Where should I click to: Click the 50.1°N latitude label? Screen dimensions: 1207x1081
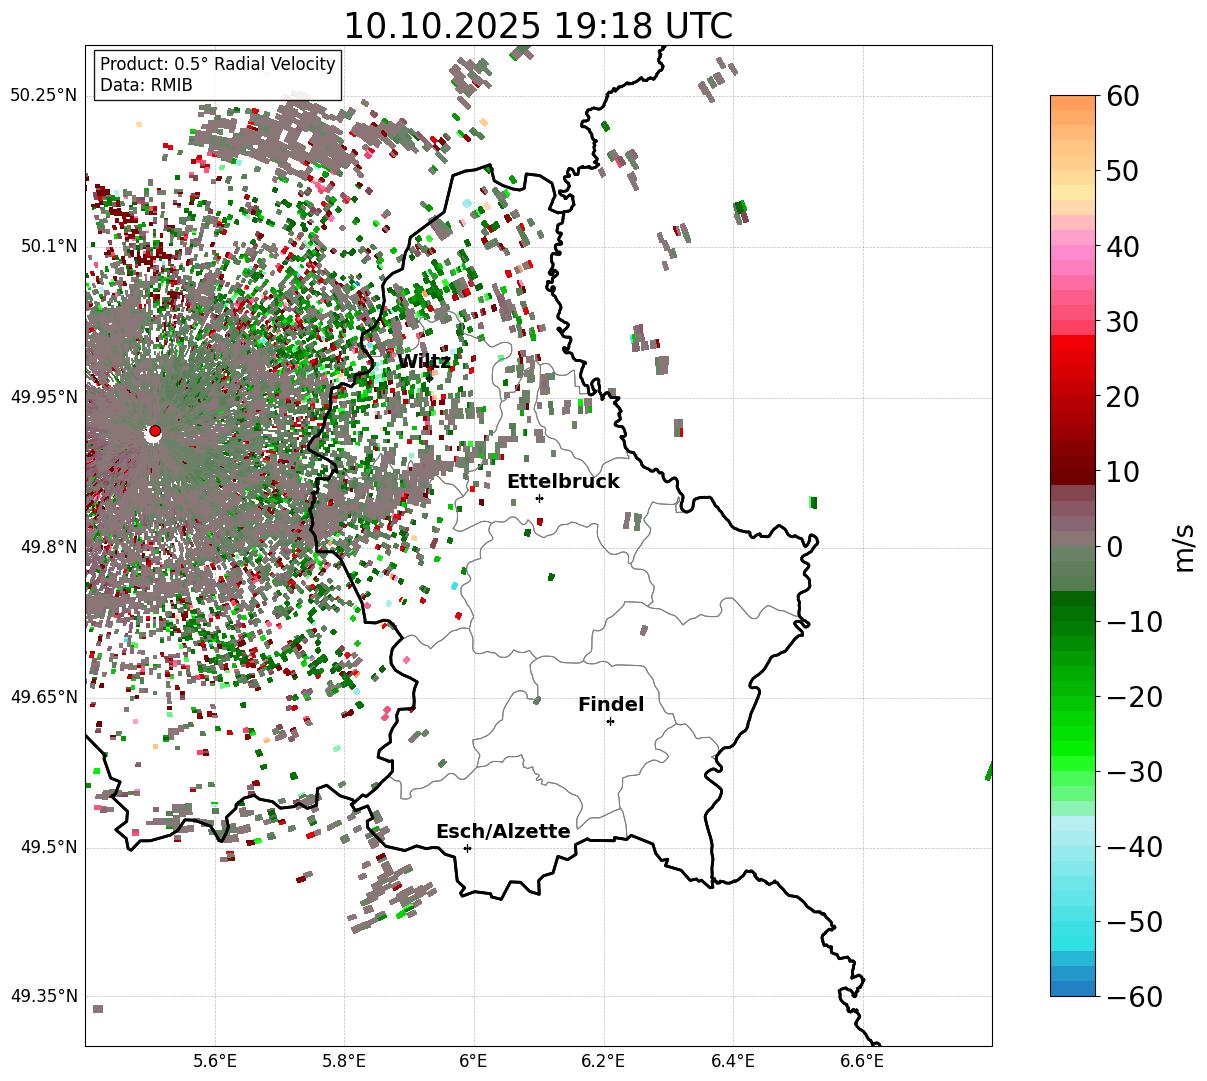(x=48, y=246)
